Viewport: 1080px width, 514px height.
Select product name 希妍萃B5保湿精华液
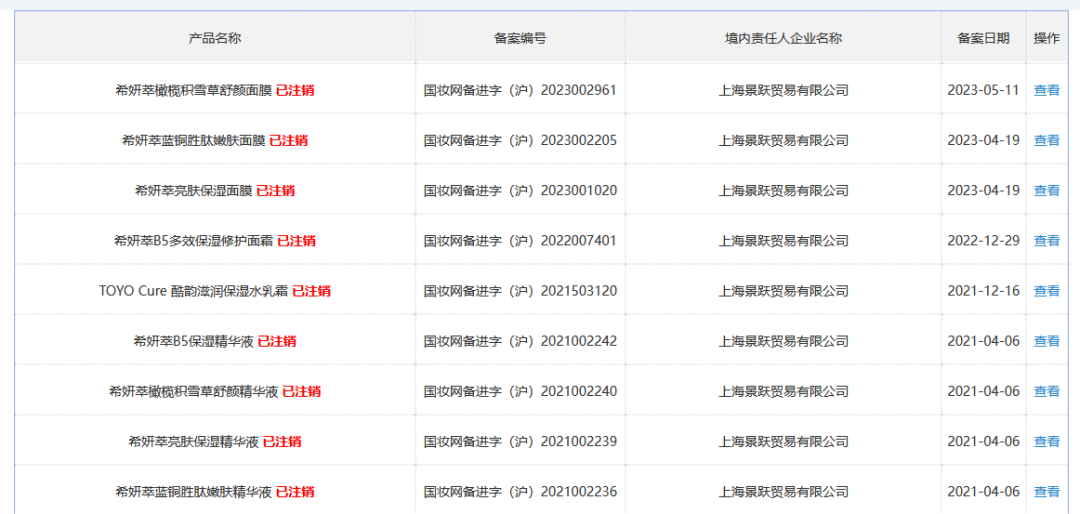pyautogui.click(x=194, y=341)
